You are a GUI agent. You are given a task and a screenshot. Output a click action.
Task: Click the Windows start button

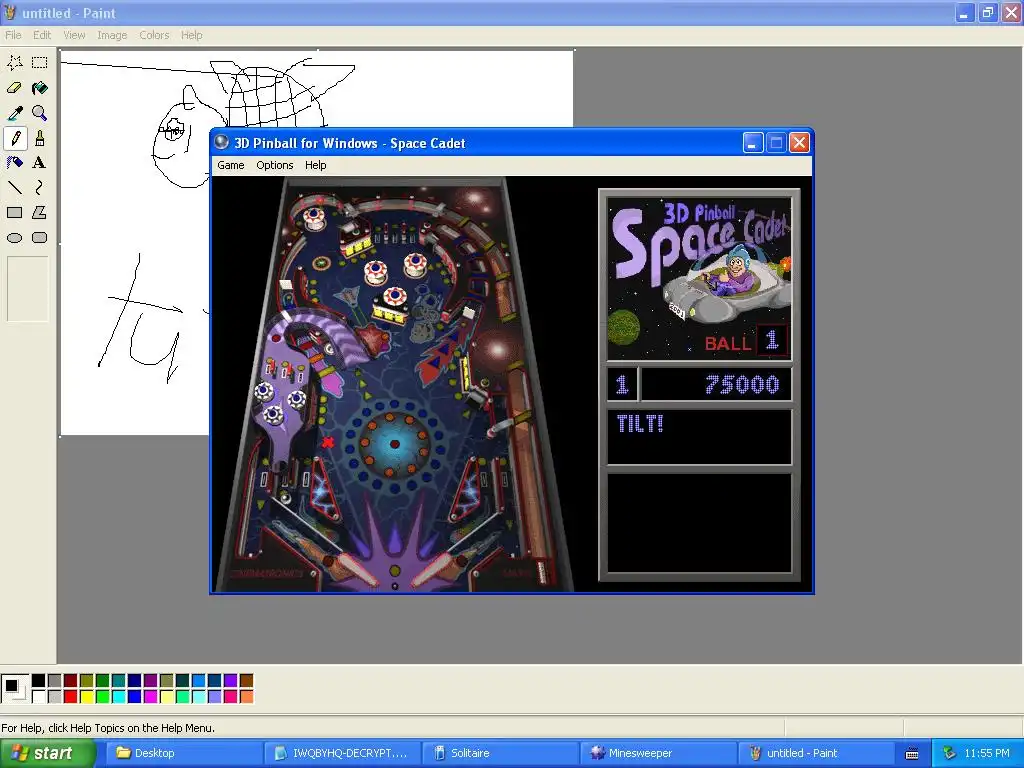(x=48, y=753)
